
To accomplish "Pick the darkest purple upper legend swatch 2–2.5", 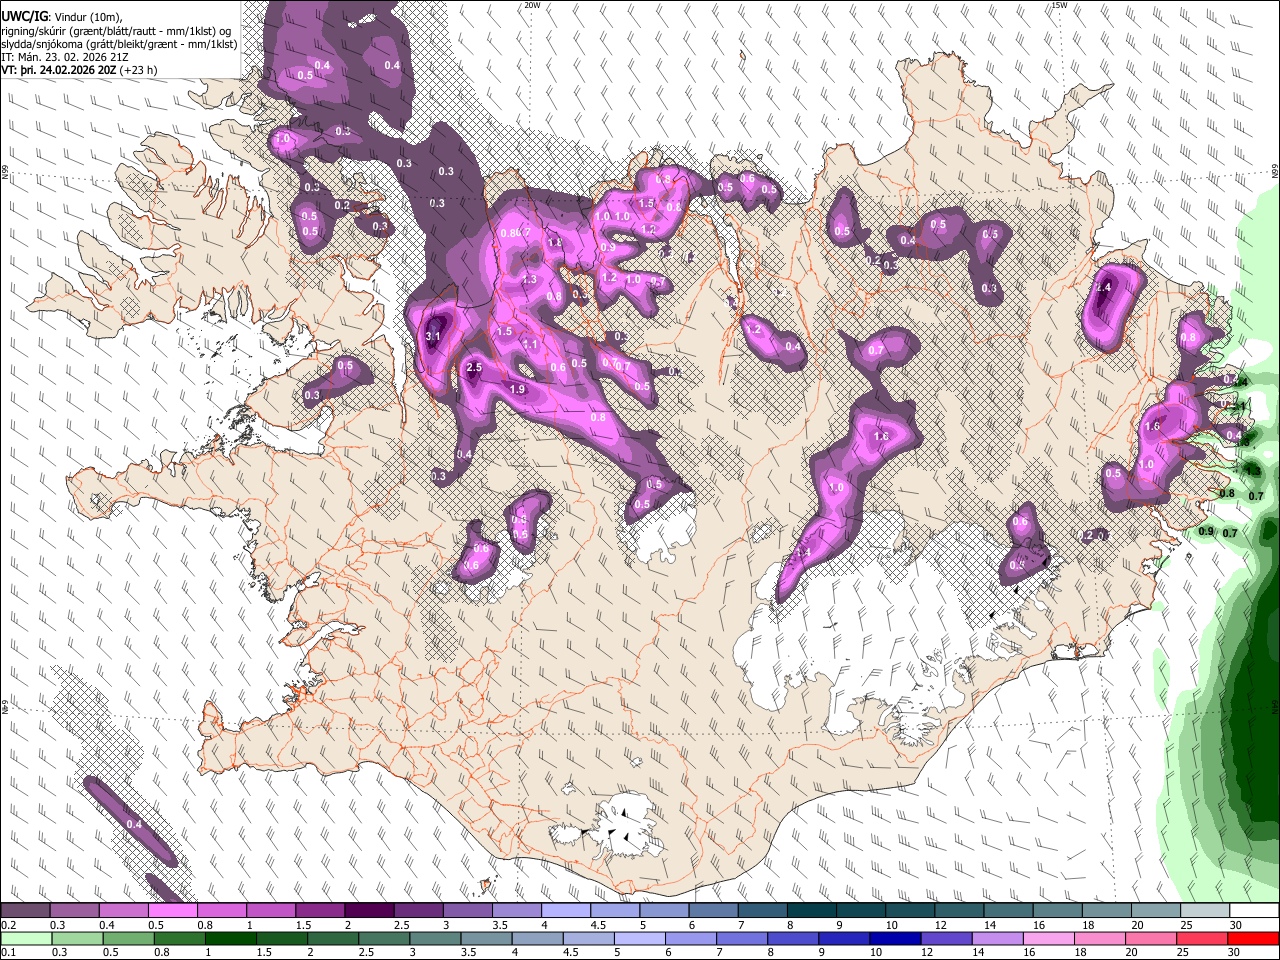I will [369, 911].
